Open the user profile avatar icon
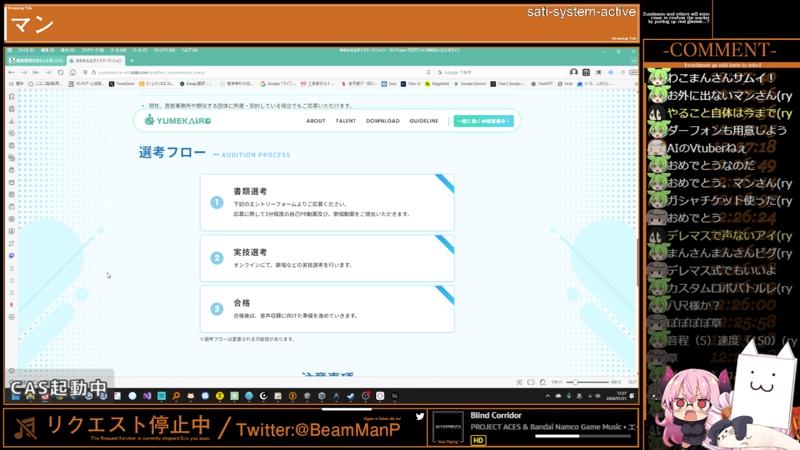The height and width of the screenshot is (450, 800). 574,72
